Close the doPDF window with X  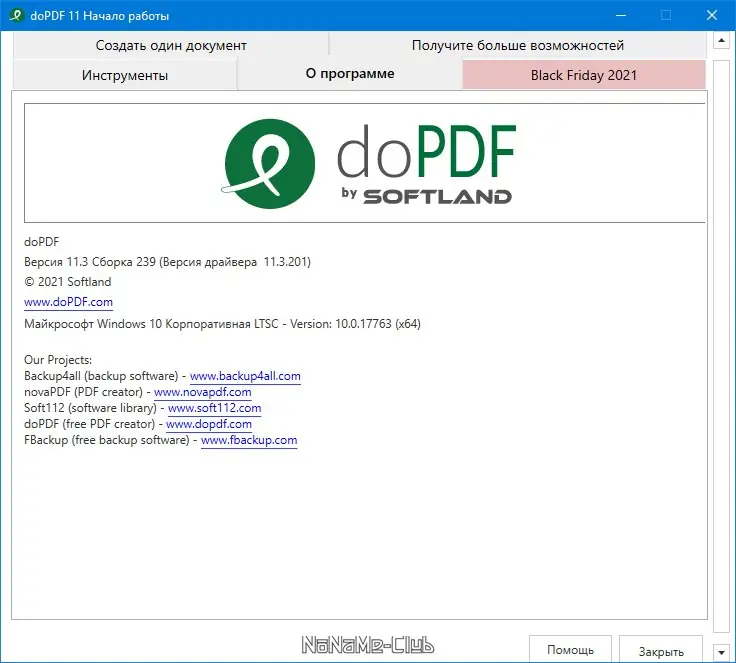(712, 15)
